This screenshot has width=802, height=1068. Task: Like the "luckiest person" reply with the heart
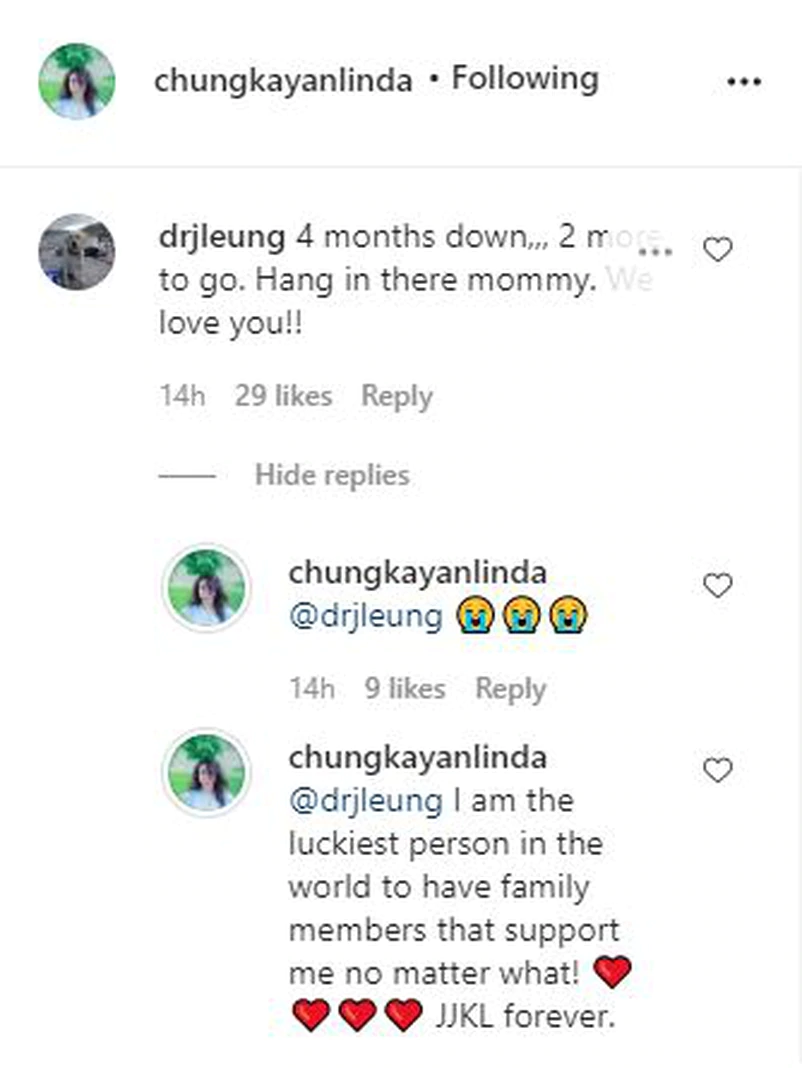coord(718,771)
